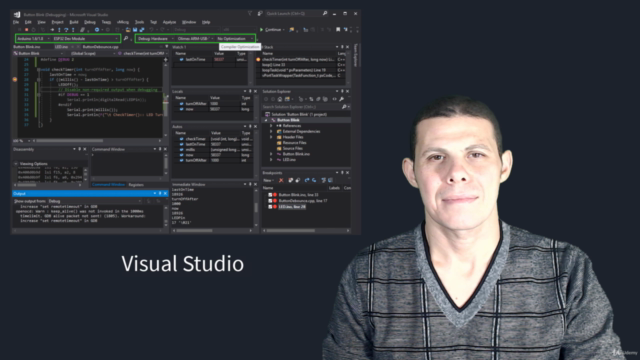This screenshot has width=640, height=360.
Task: Click the Save file toolbar icon
Action: [135, 30]
